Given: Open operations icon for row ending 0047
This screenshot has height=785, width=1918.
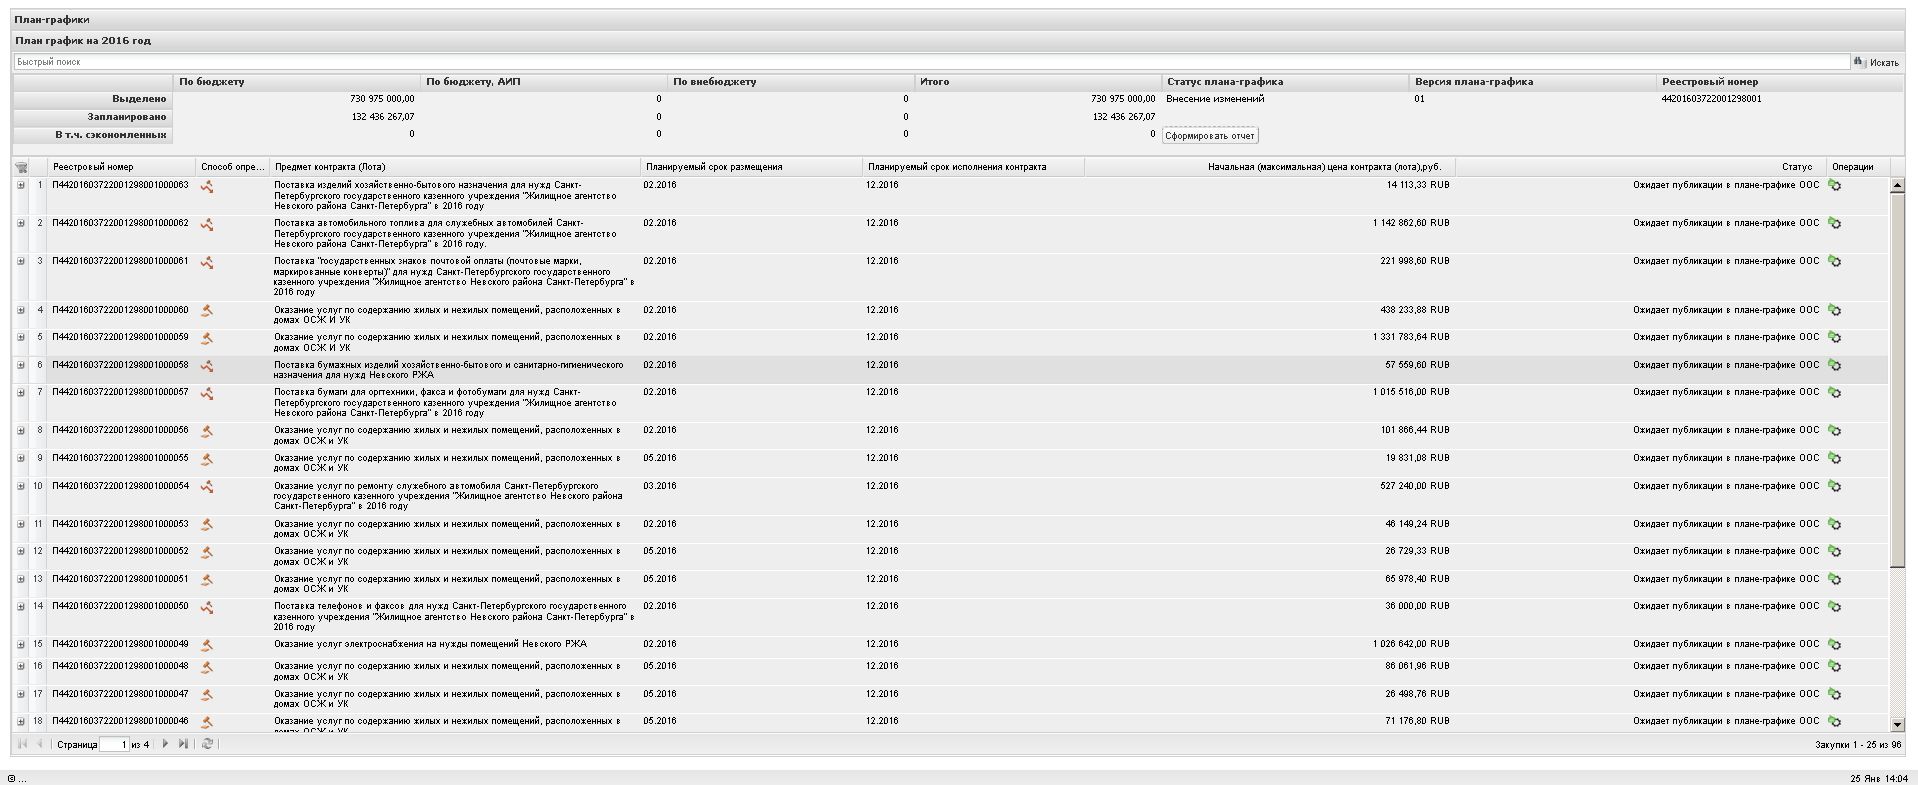Looking at the screenshot, I should coord(1834,694).
